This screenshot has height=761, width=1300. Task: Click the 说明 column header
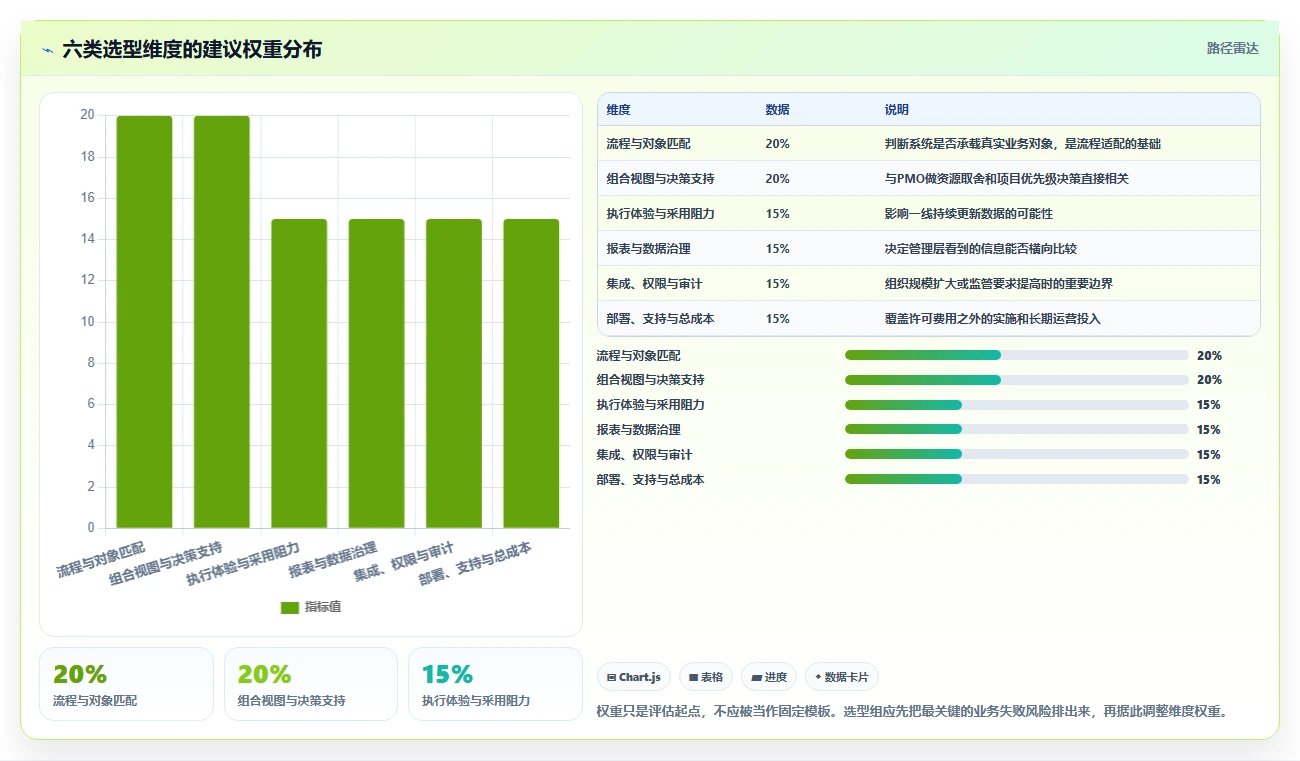(x=896, y=110)
